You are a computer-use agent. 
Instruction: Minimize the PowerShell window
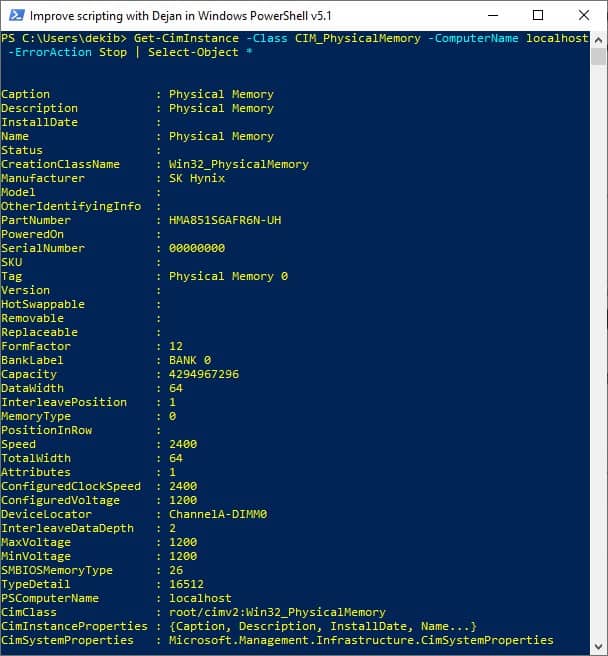coord(493,15)
